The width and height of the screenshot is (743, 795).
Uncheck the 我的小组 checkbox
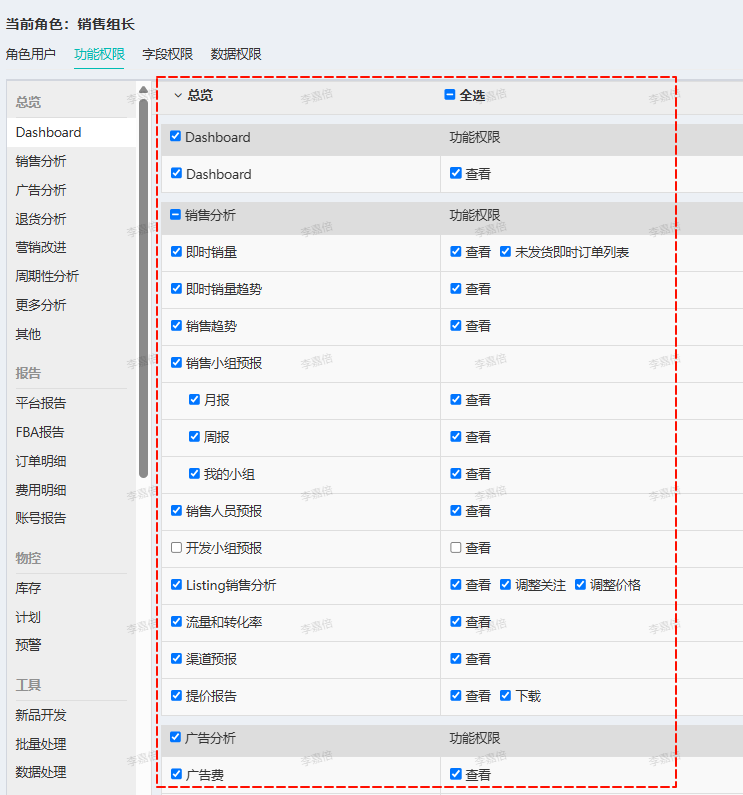coord(194,474)
